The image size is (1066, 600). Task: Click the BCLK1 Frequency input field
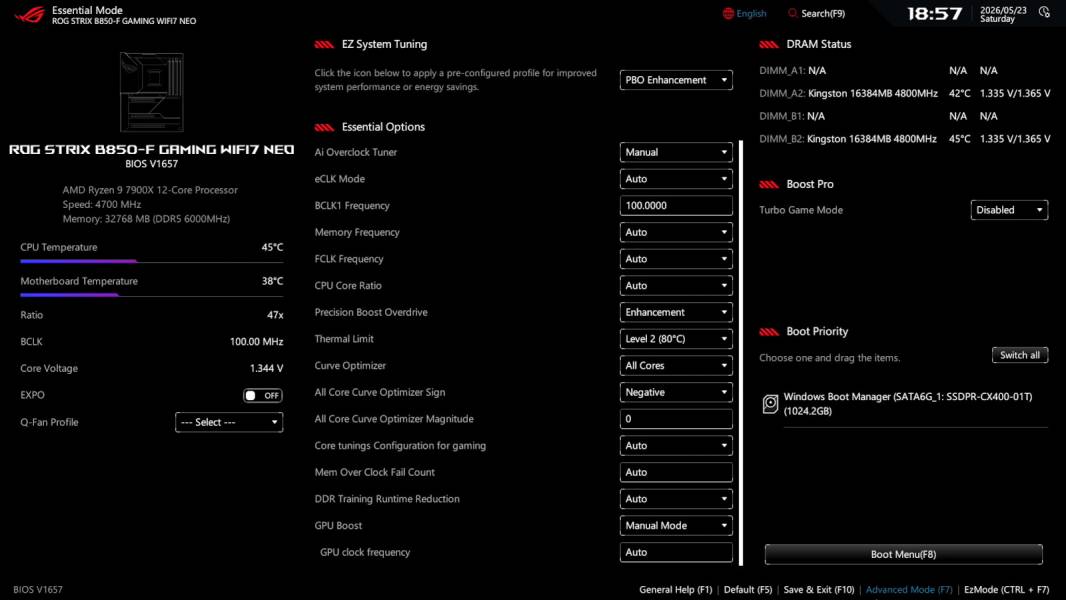tap(676, 205)
